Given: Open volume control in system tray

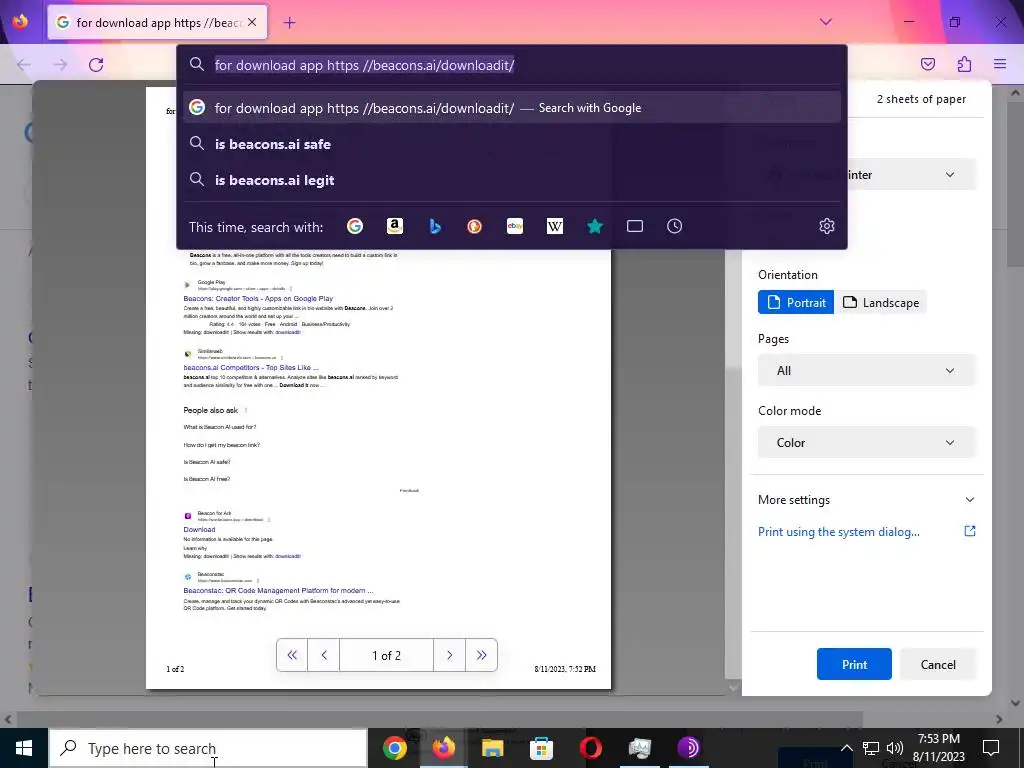Looking at the screenshot, I should [x=895, y=748].
